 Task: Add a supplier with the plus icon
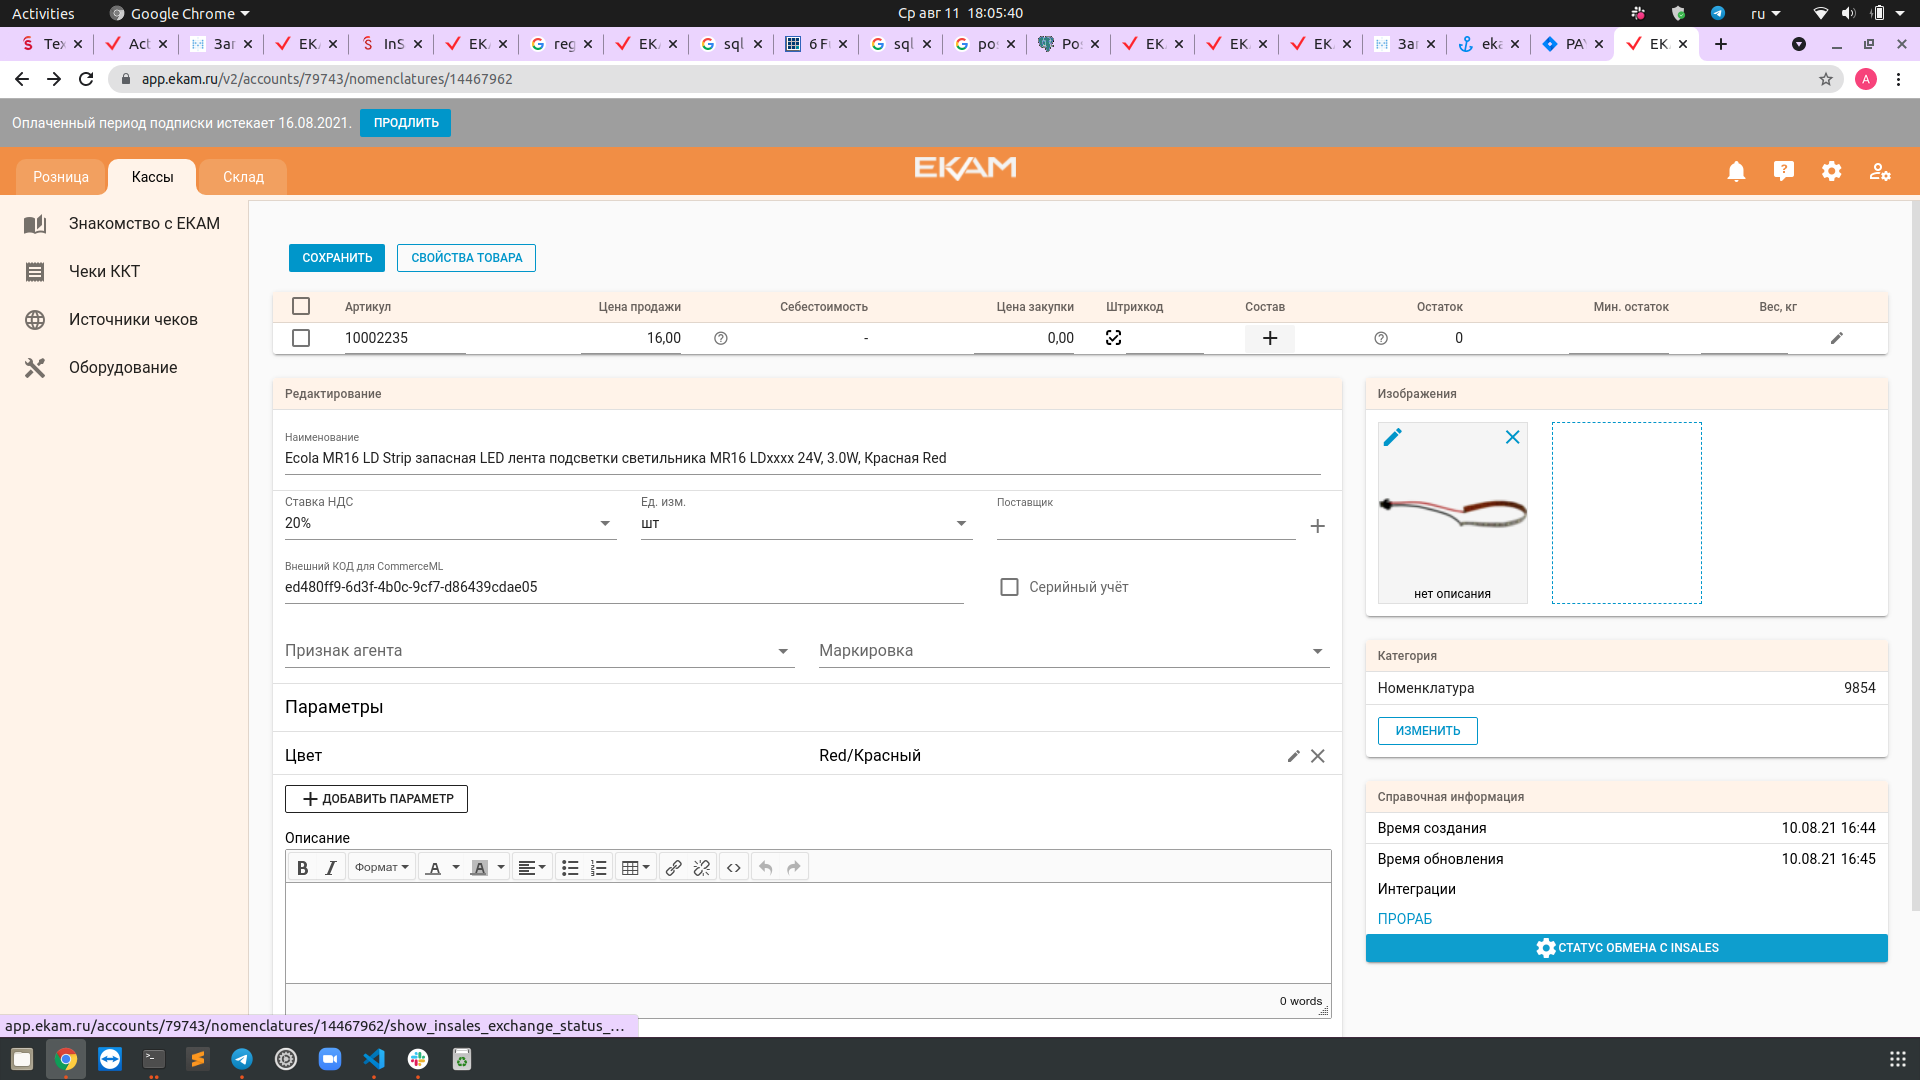(1318, 526)
